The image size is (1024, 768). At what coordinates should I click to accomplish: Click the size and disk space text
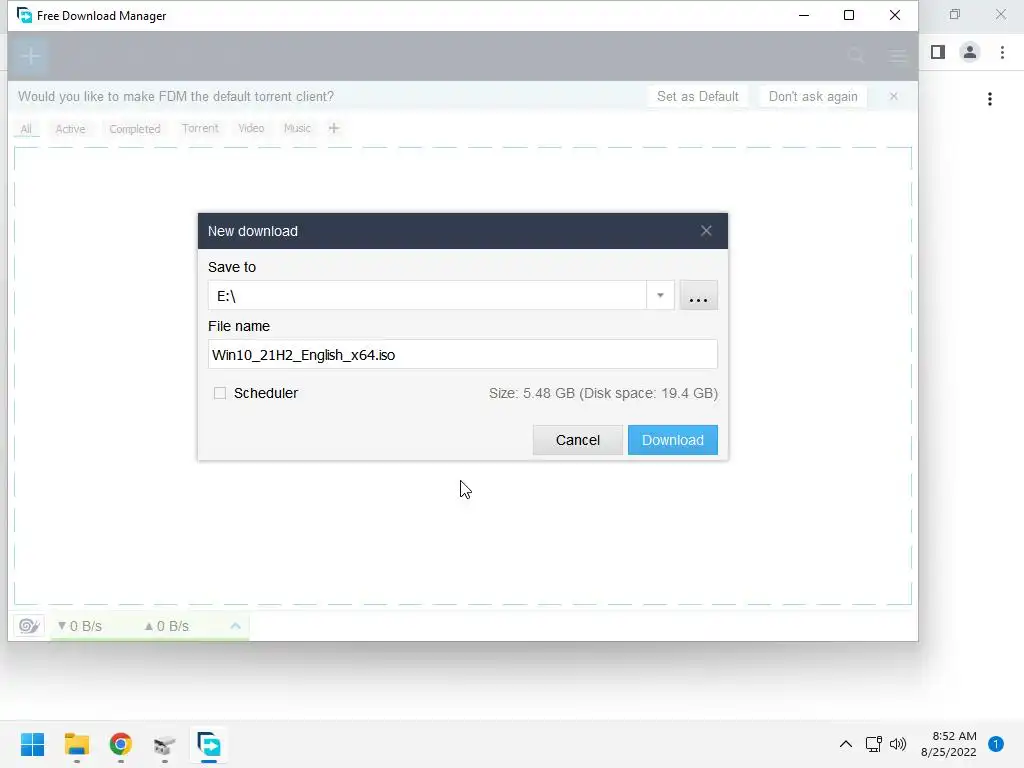(603, 393)
